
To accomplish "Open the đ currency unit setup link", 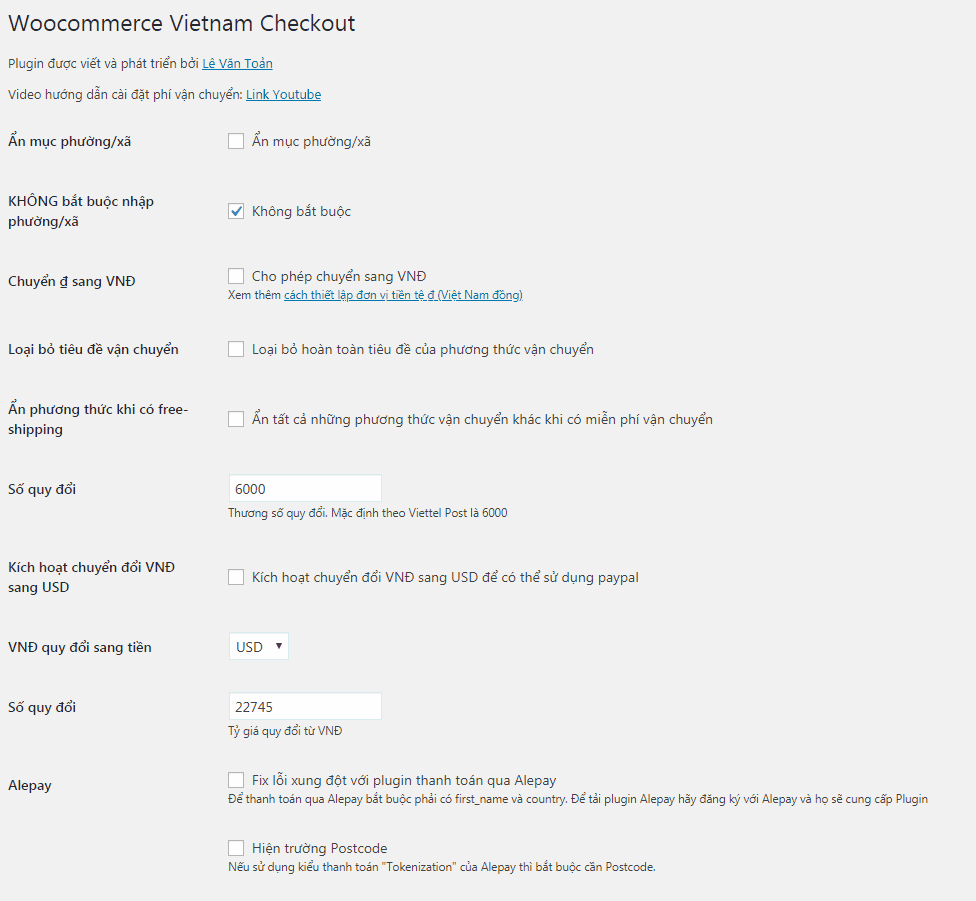I will [403, 295].
